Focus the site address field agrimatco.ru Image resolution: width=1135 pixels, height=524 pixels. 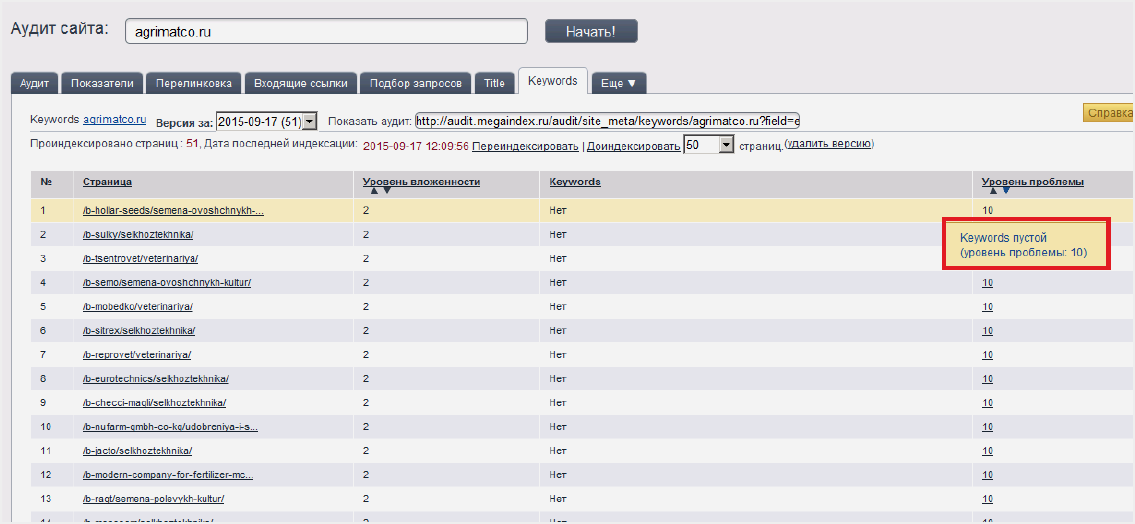[x=326, y=32]
